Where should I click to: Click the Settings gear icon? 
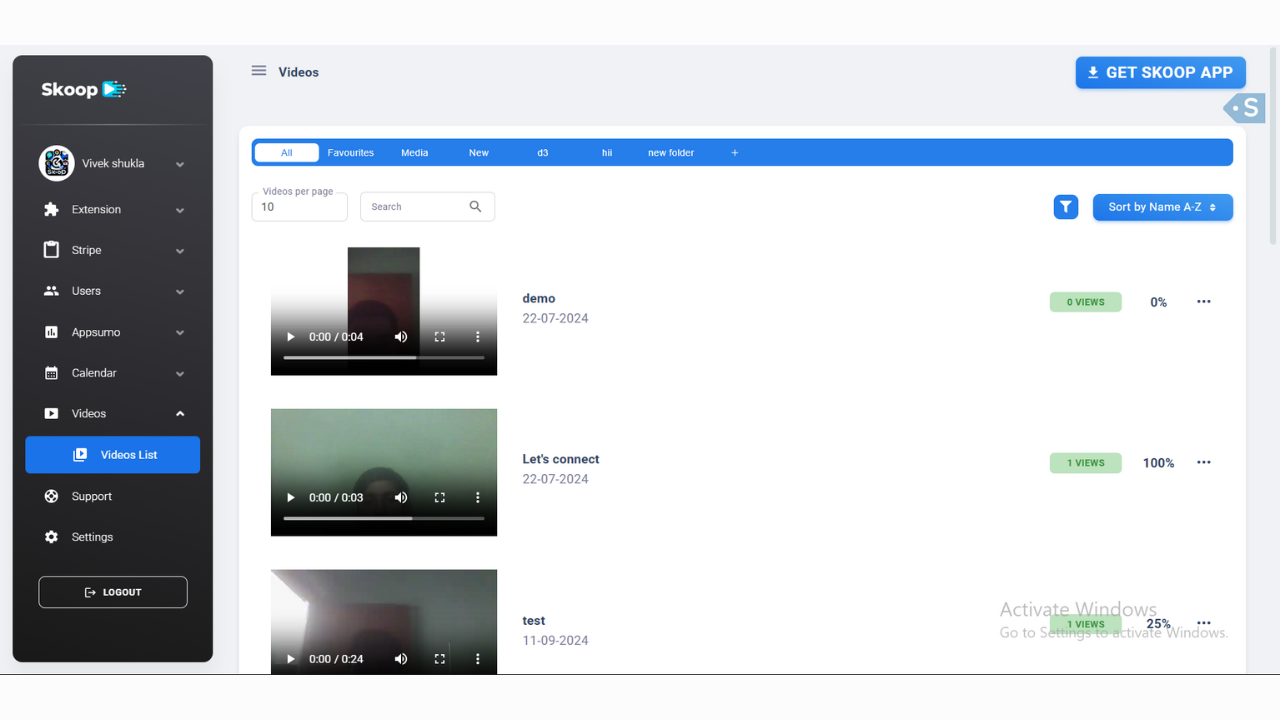(51, 537)
